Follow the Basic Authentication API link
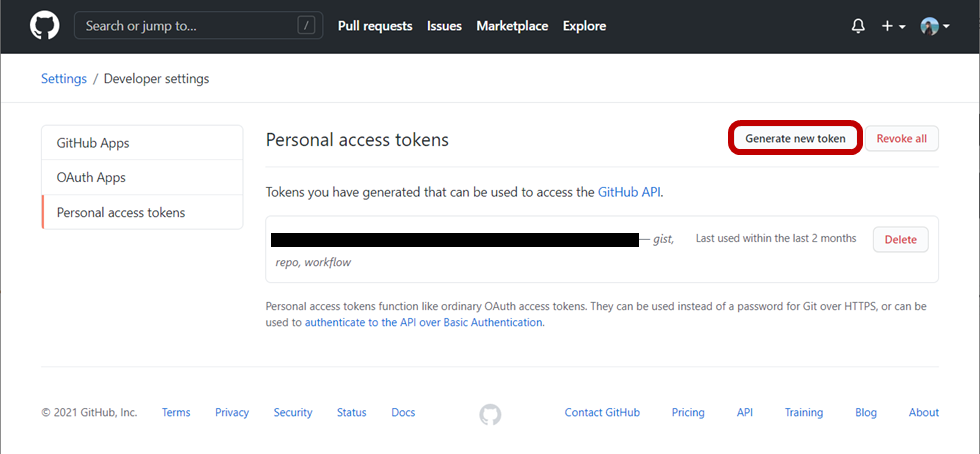The width and height of the screenshot is (980, 454). point(423,323)
